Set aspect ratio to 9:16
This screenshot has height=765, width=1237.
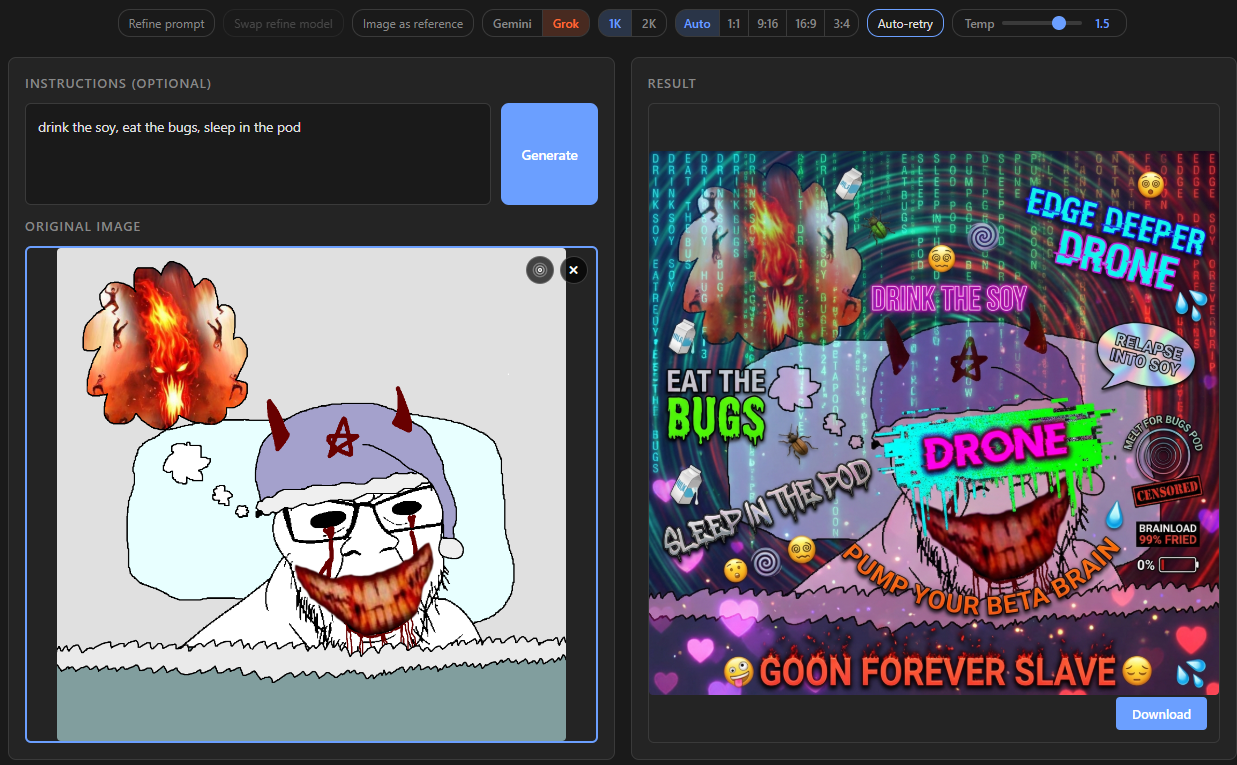[768, 24]
